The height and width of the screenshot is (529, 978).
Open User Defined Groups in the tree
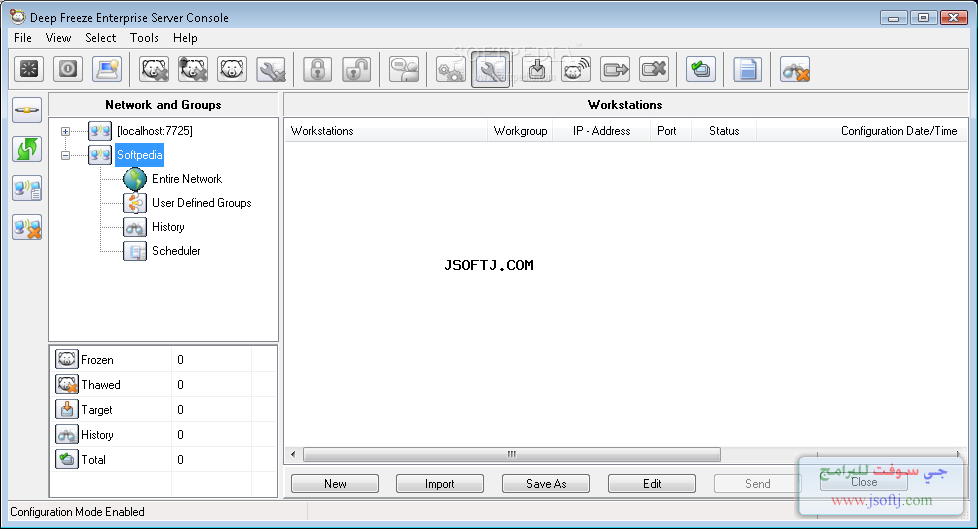point(201,203)
